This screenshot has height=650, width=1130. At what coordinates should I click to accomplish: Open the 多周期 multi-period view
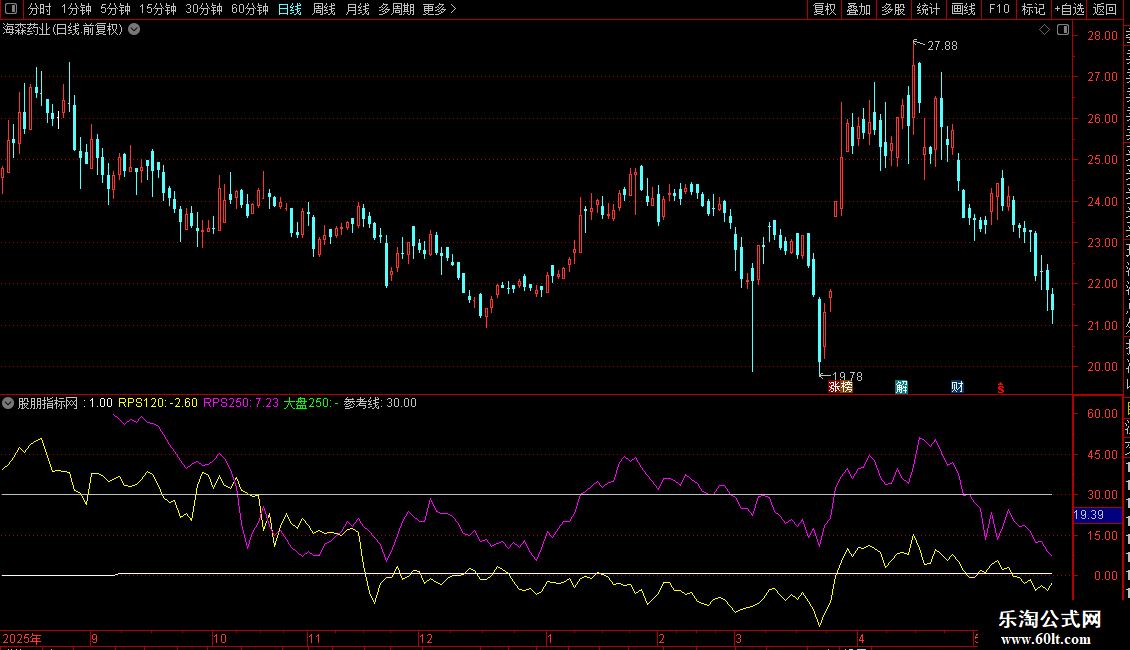[x=396, y=9]
